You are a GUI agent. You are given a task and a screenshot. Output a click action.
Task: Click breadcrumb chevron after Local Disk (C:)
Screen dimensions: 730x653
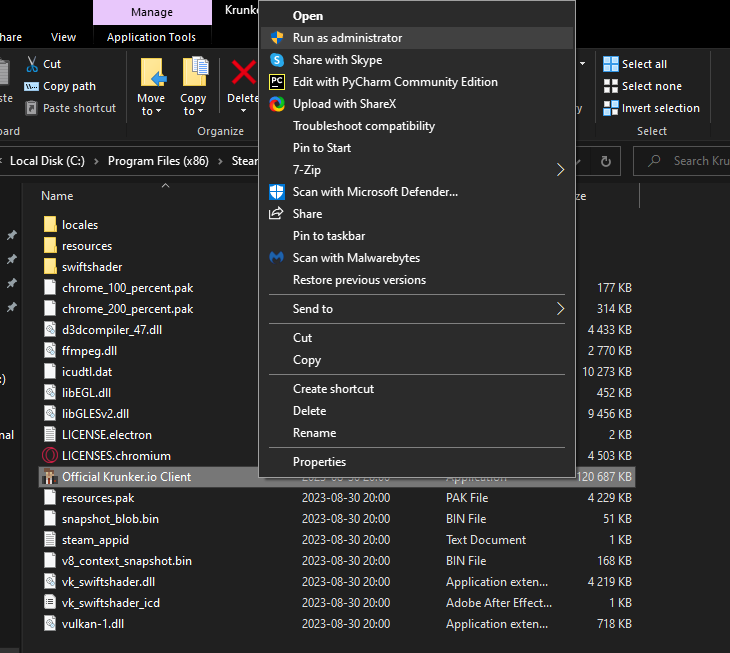tap(96, 162)
